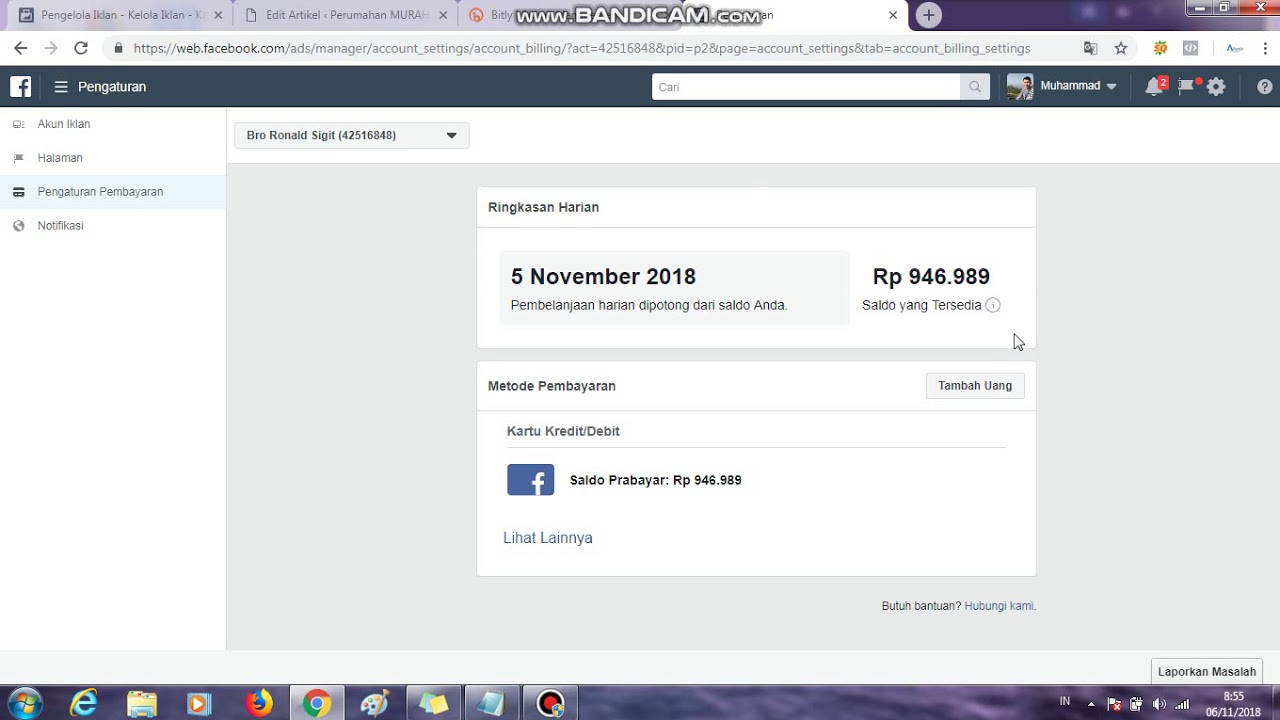Reload the current page
The height and width of the screenshot is (720, 1280).
tap(81, 48)
